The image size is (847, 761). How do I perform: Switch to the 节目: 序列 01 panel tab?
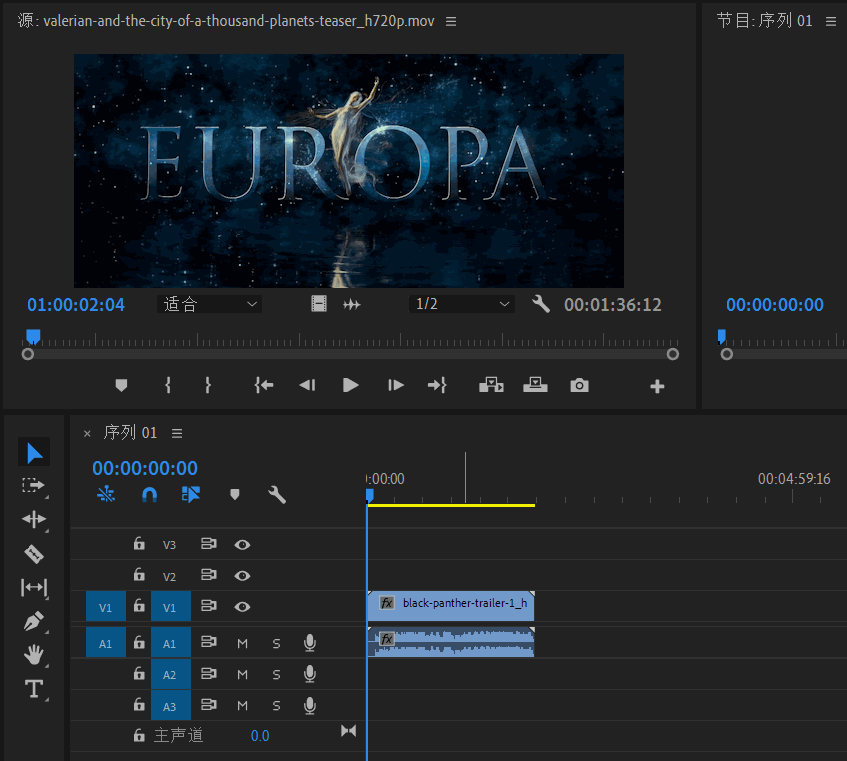point(764,21)
